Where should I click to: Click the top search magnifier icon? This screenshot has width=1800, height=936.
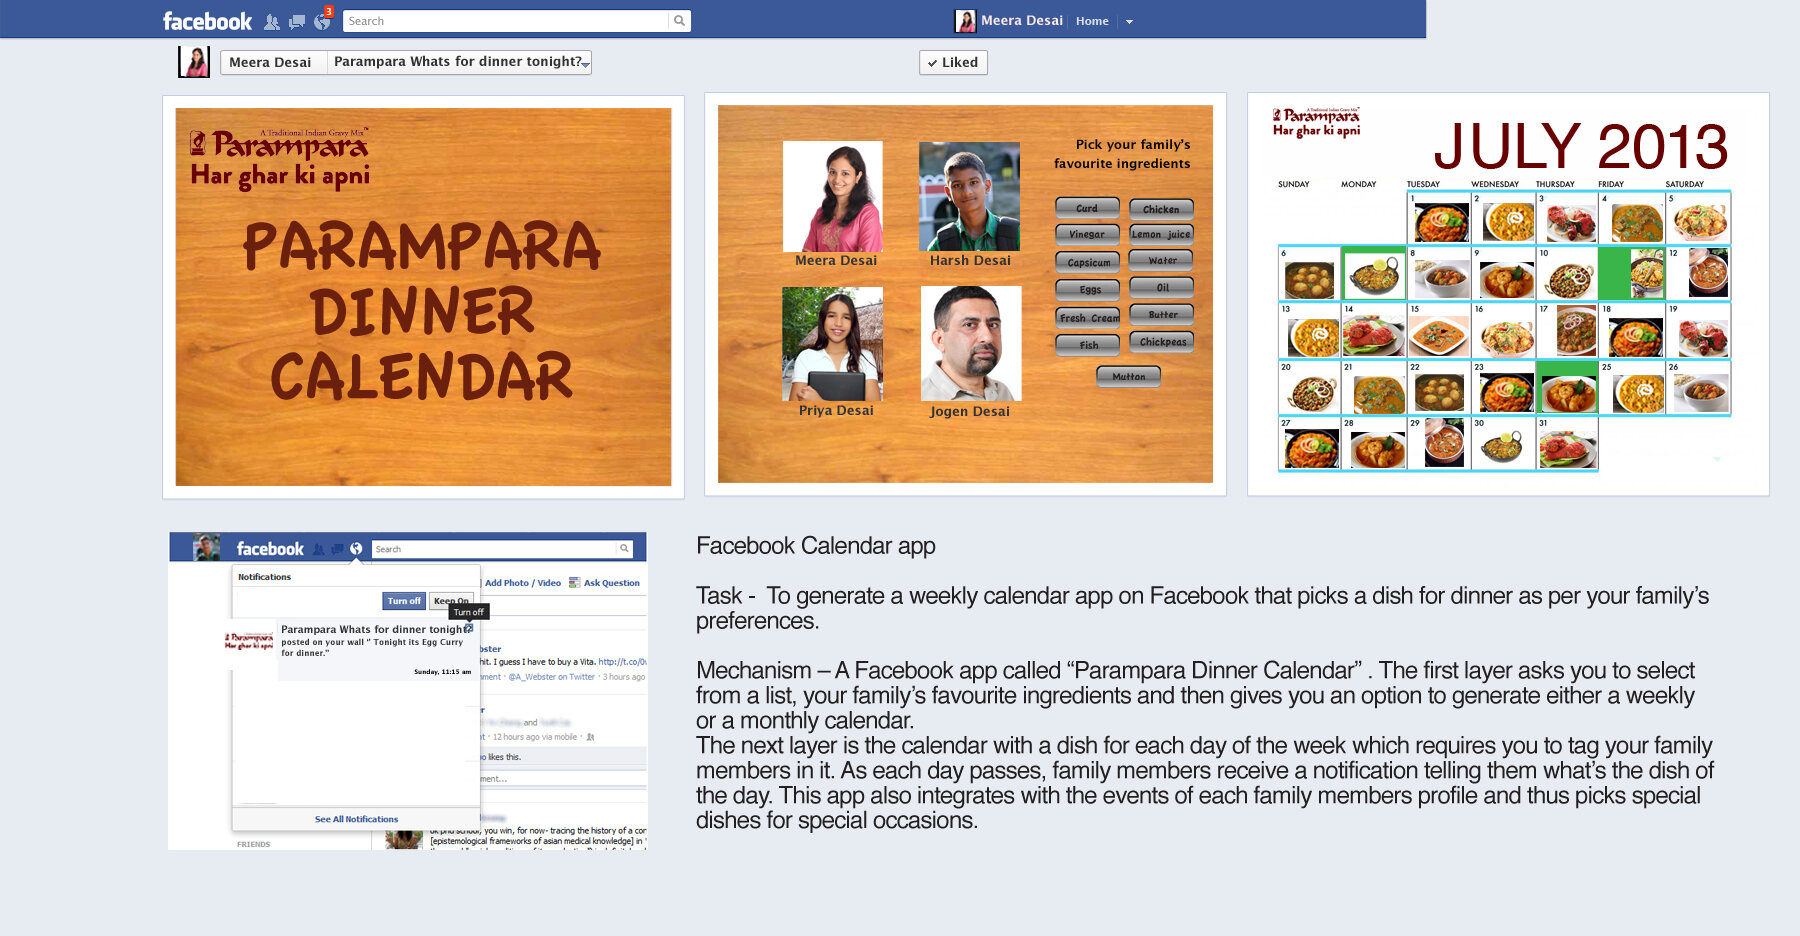(680, 21)
